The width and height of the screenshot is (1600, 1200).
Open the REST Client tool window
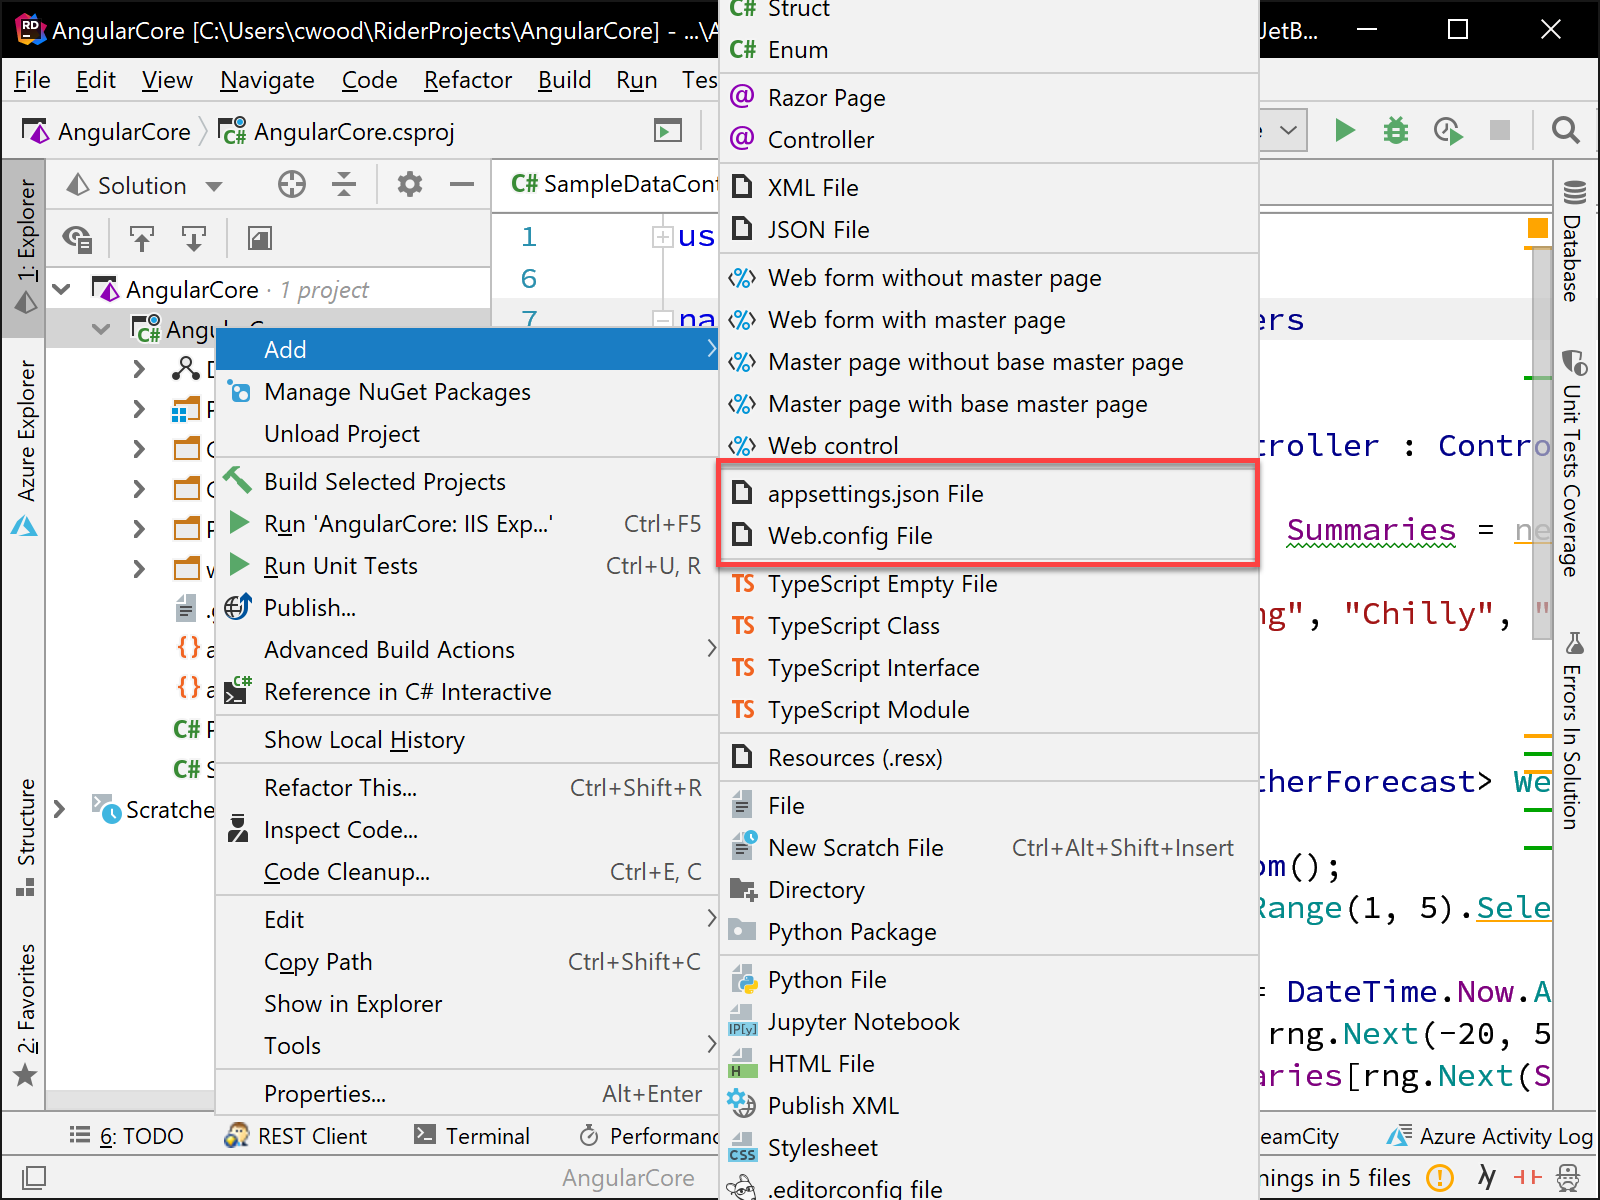point(296,1136)
